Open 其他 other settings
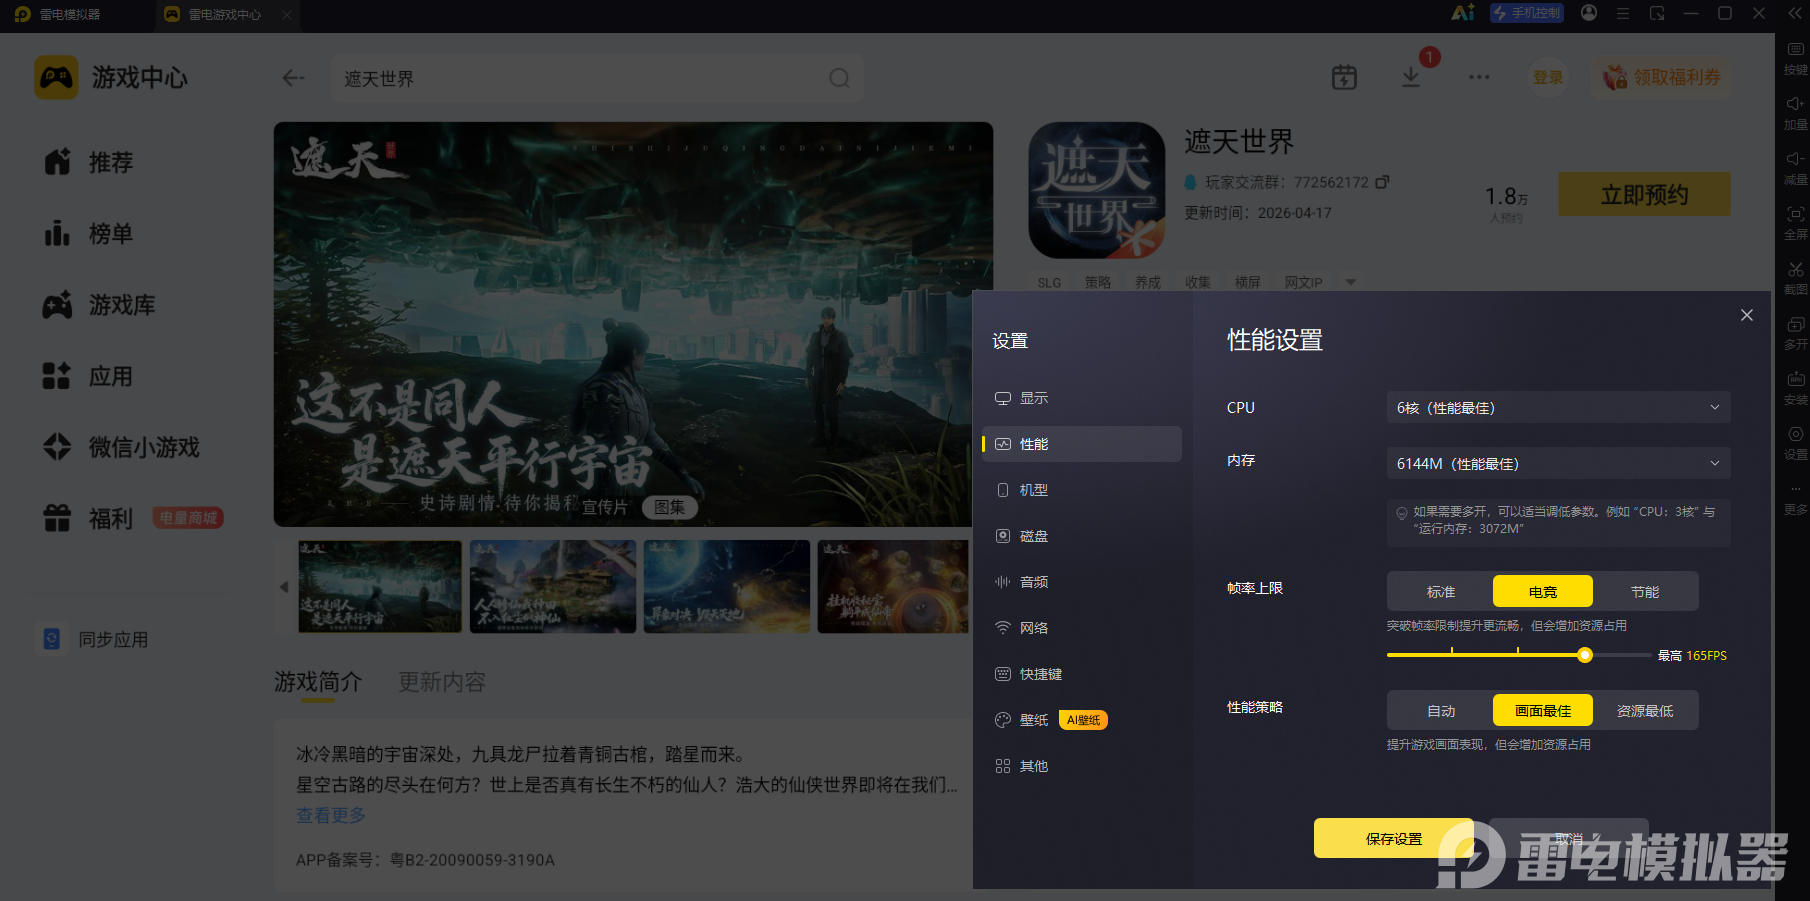 click(x=1082, y=766)
